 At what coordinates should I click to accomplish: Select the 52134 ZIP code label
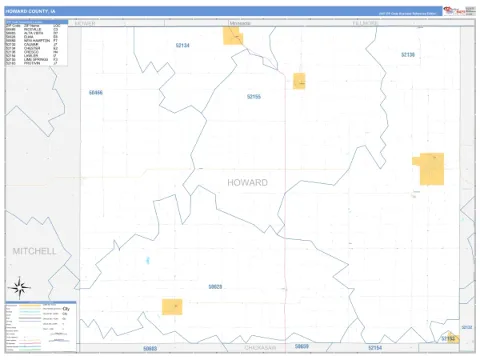[x=183, y=45]
